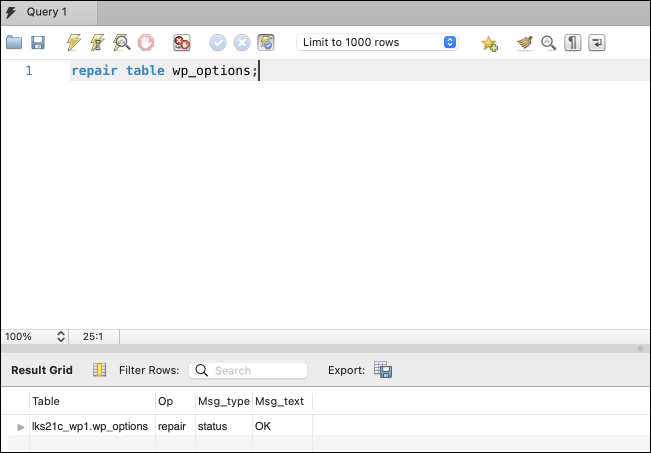Open find panel magnifier icon
651x453 pixels.
point(548,42)
